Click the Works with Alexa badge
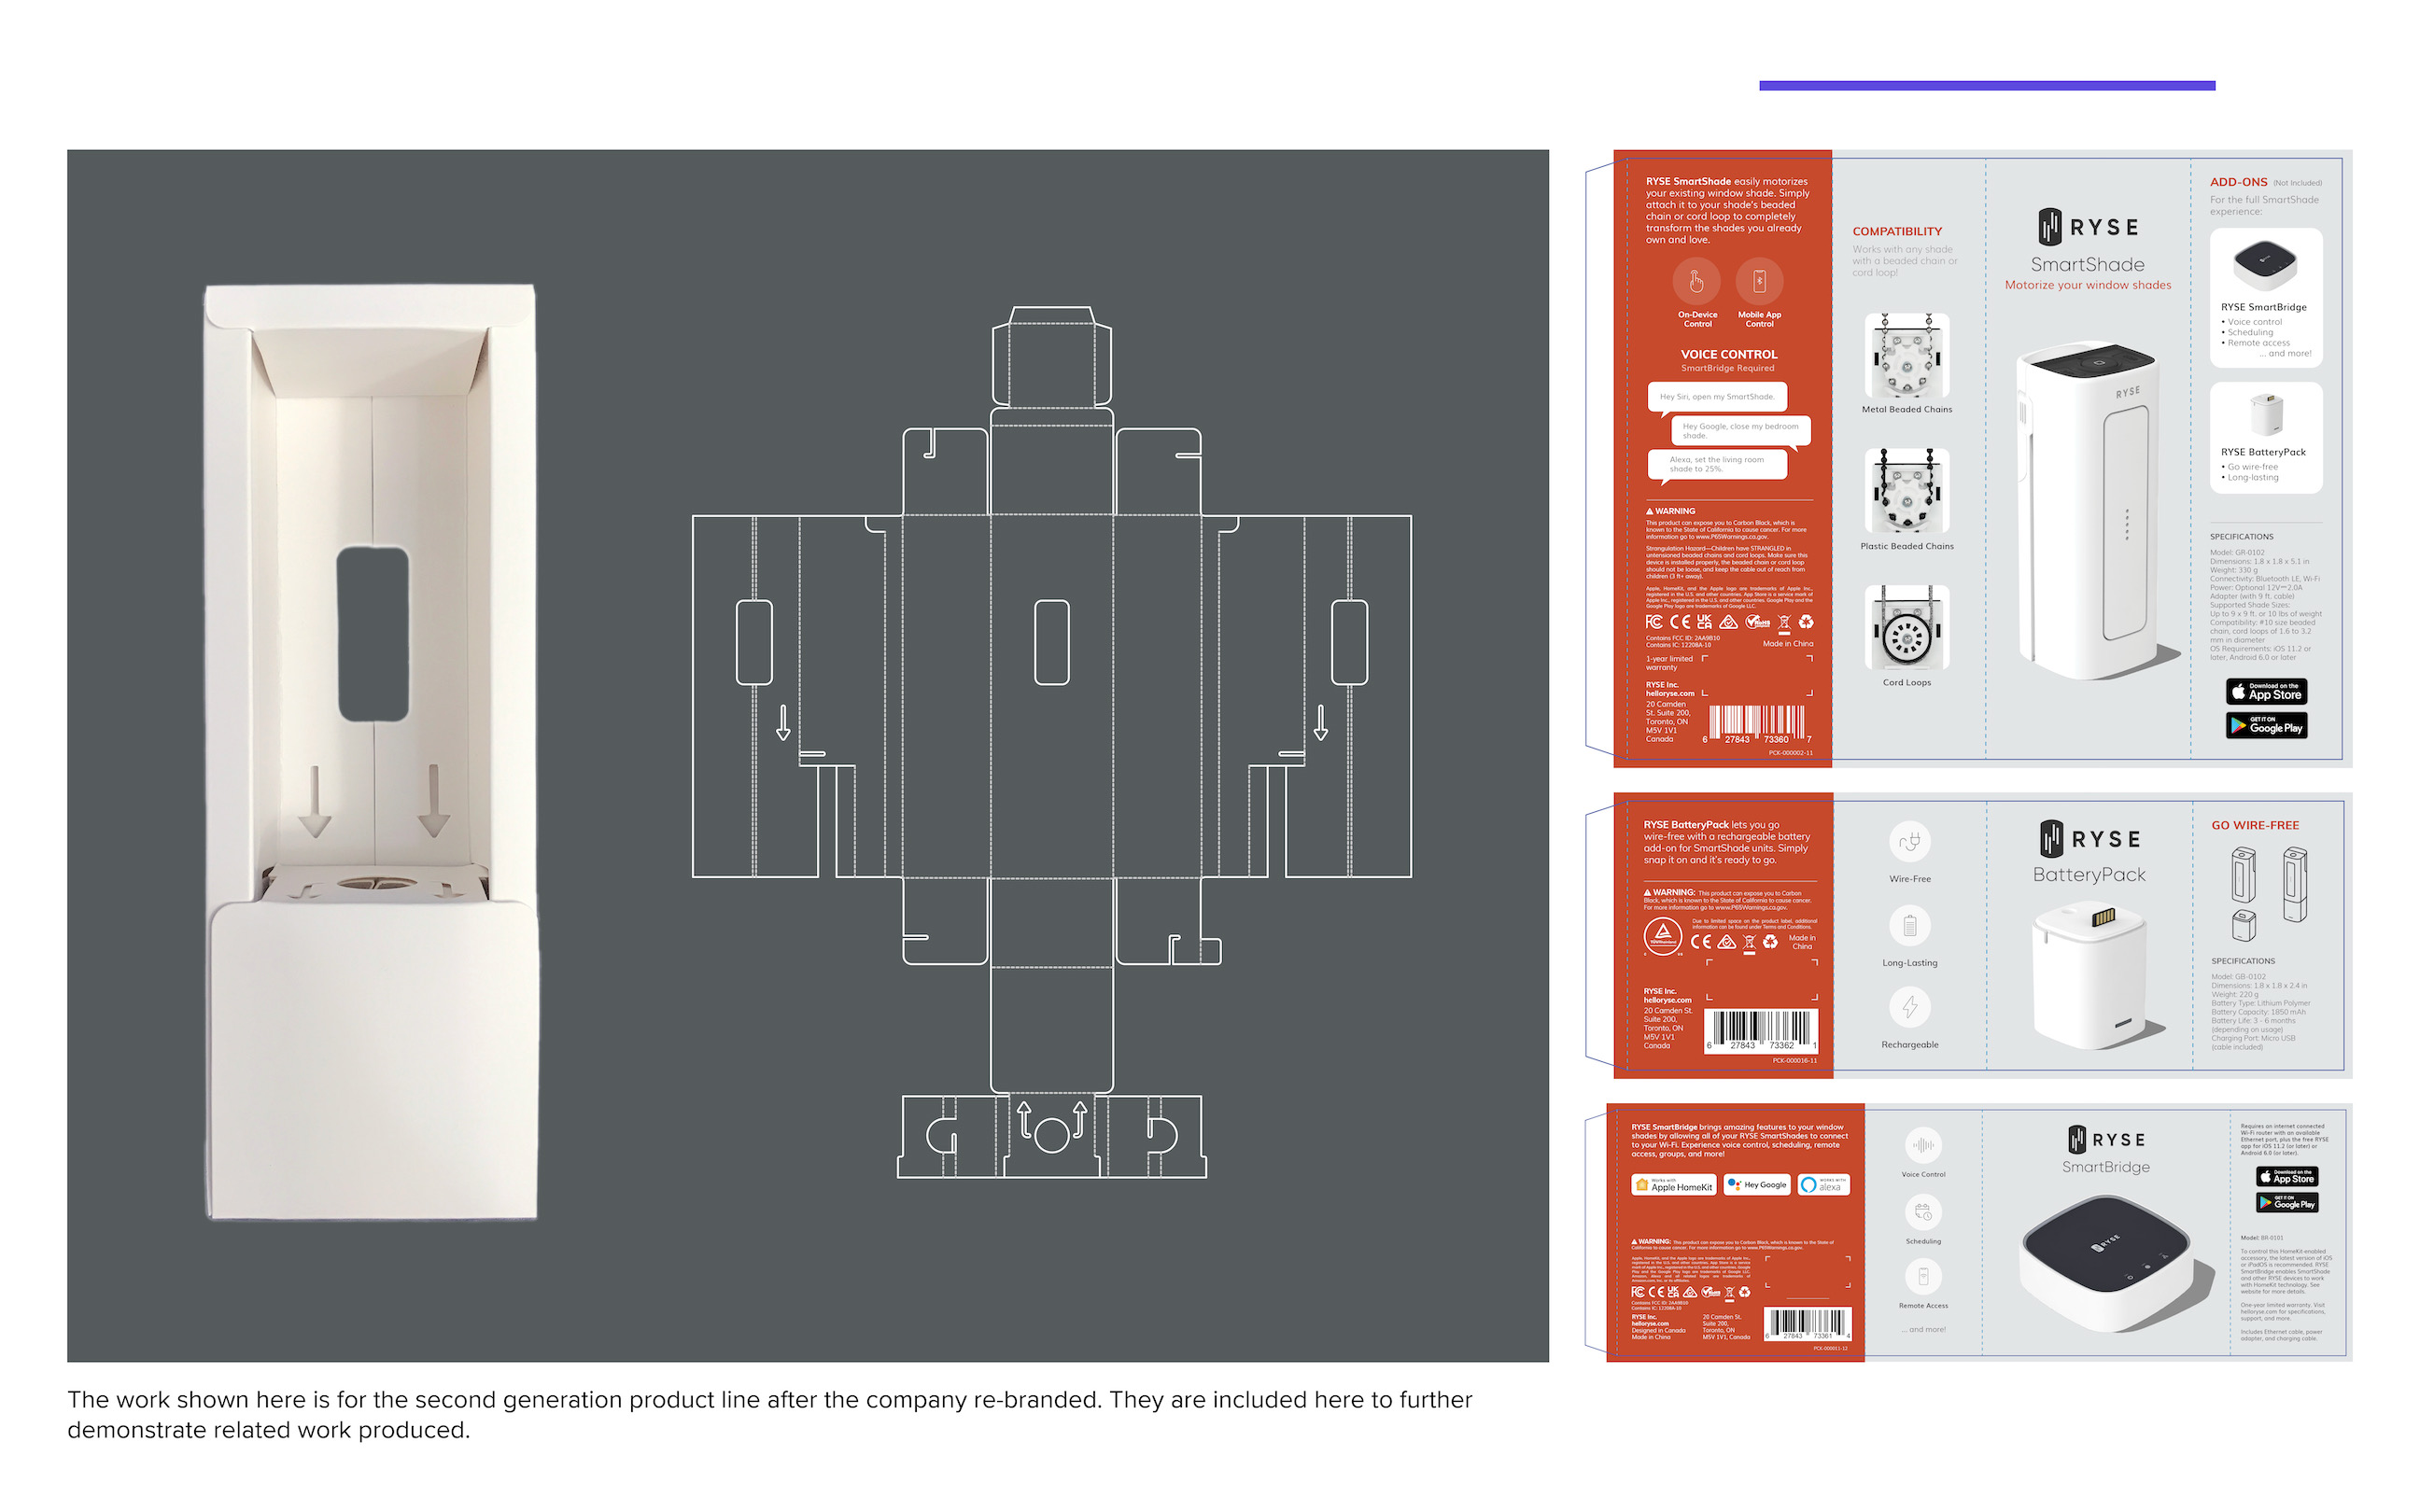The height and width of the screenshot is (1512, 2420). [x=1823, y=1185]
